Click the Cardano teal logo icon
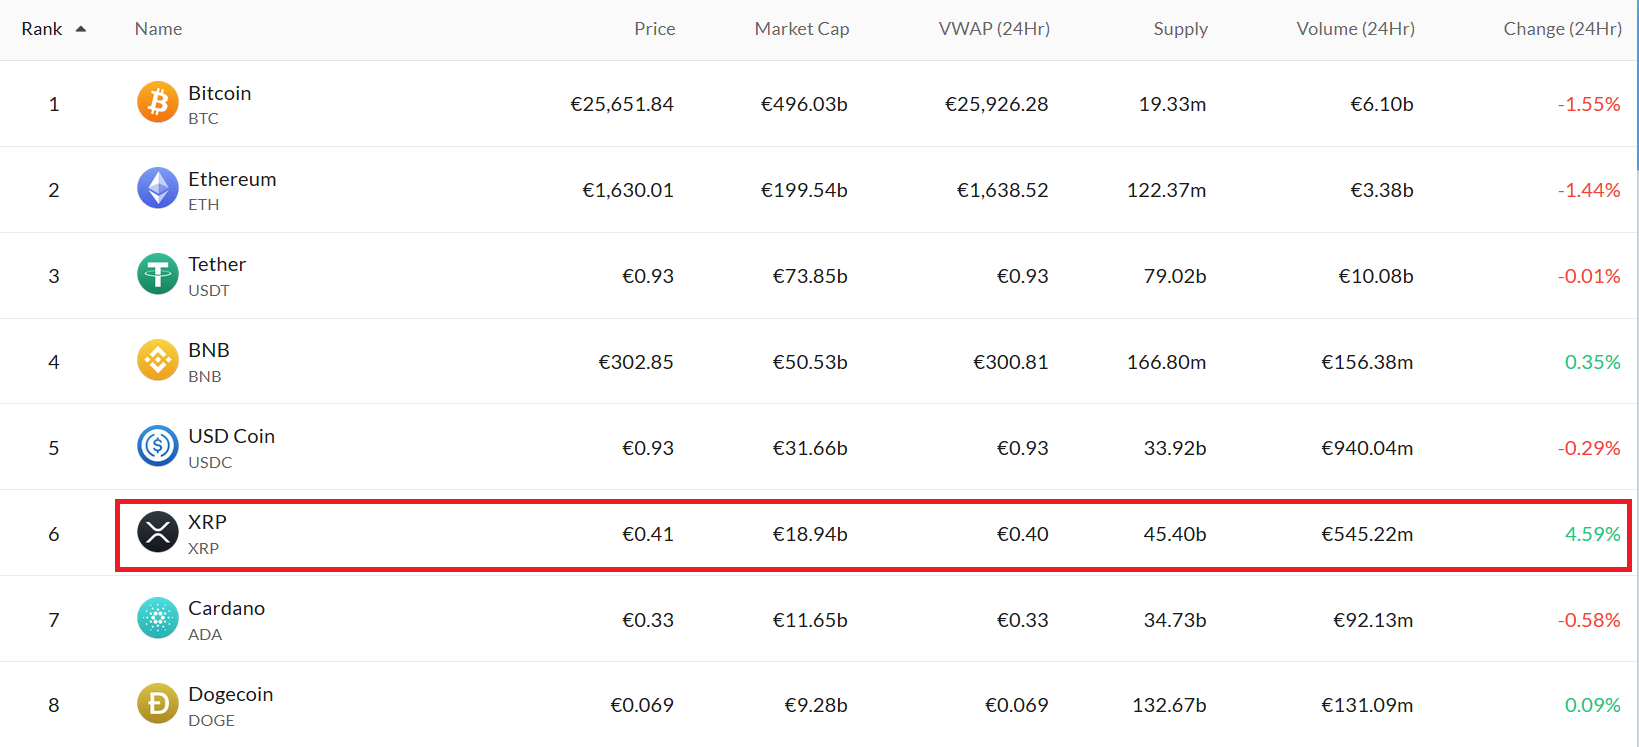The width and height of the screenshot is (1639, 747). pyautogui.click(x=157, y=619)
